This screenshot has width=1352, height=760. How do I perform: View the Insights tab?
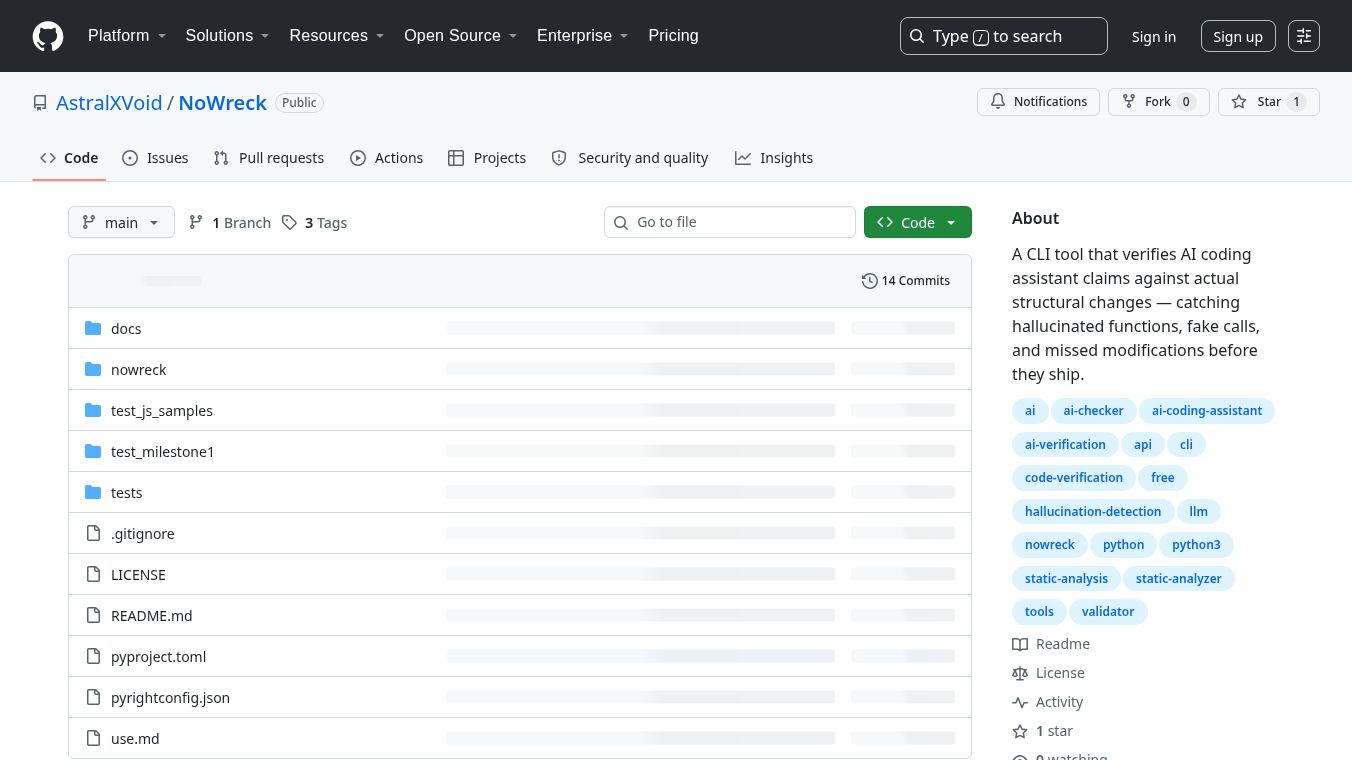(774, 158)
